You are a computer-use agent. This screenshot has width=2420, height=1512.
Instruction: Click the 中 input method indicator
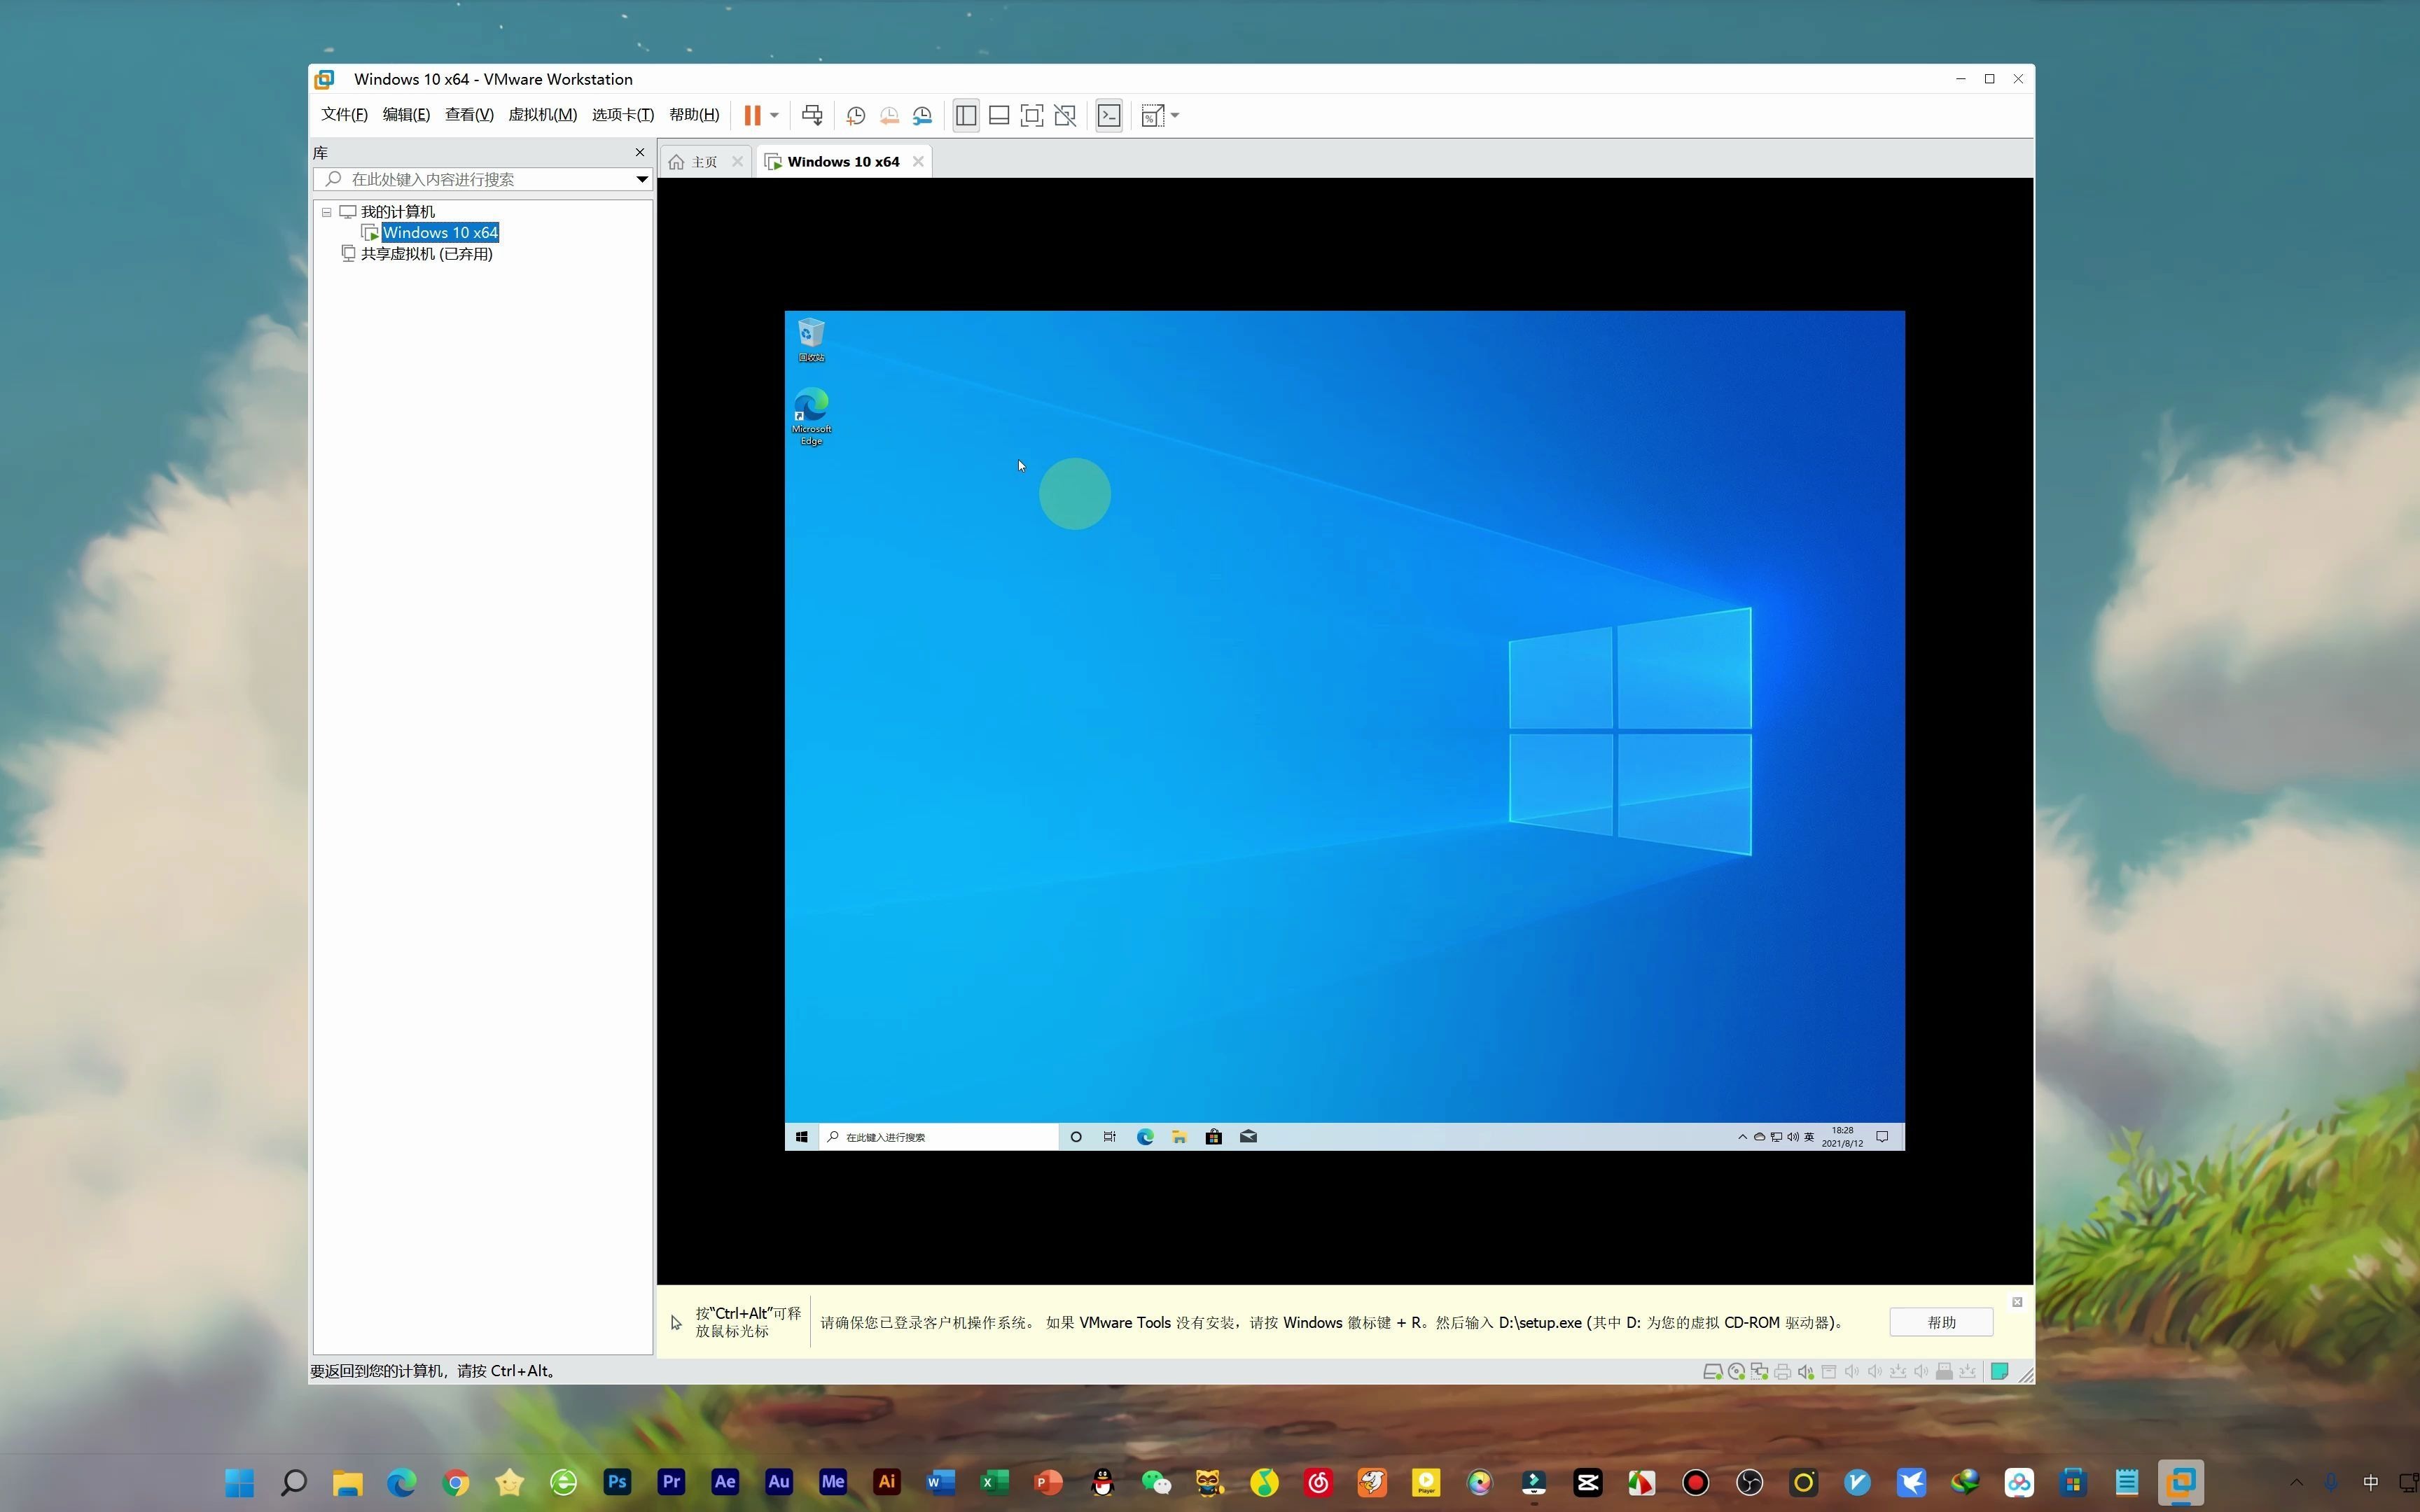tap(2370, 1482)
